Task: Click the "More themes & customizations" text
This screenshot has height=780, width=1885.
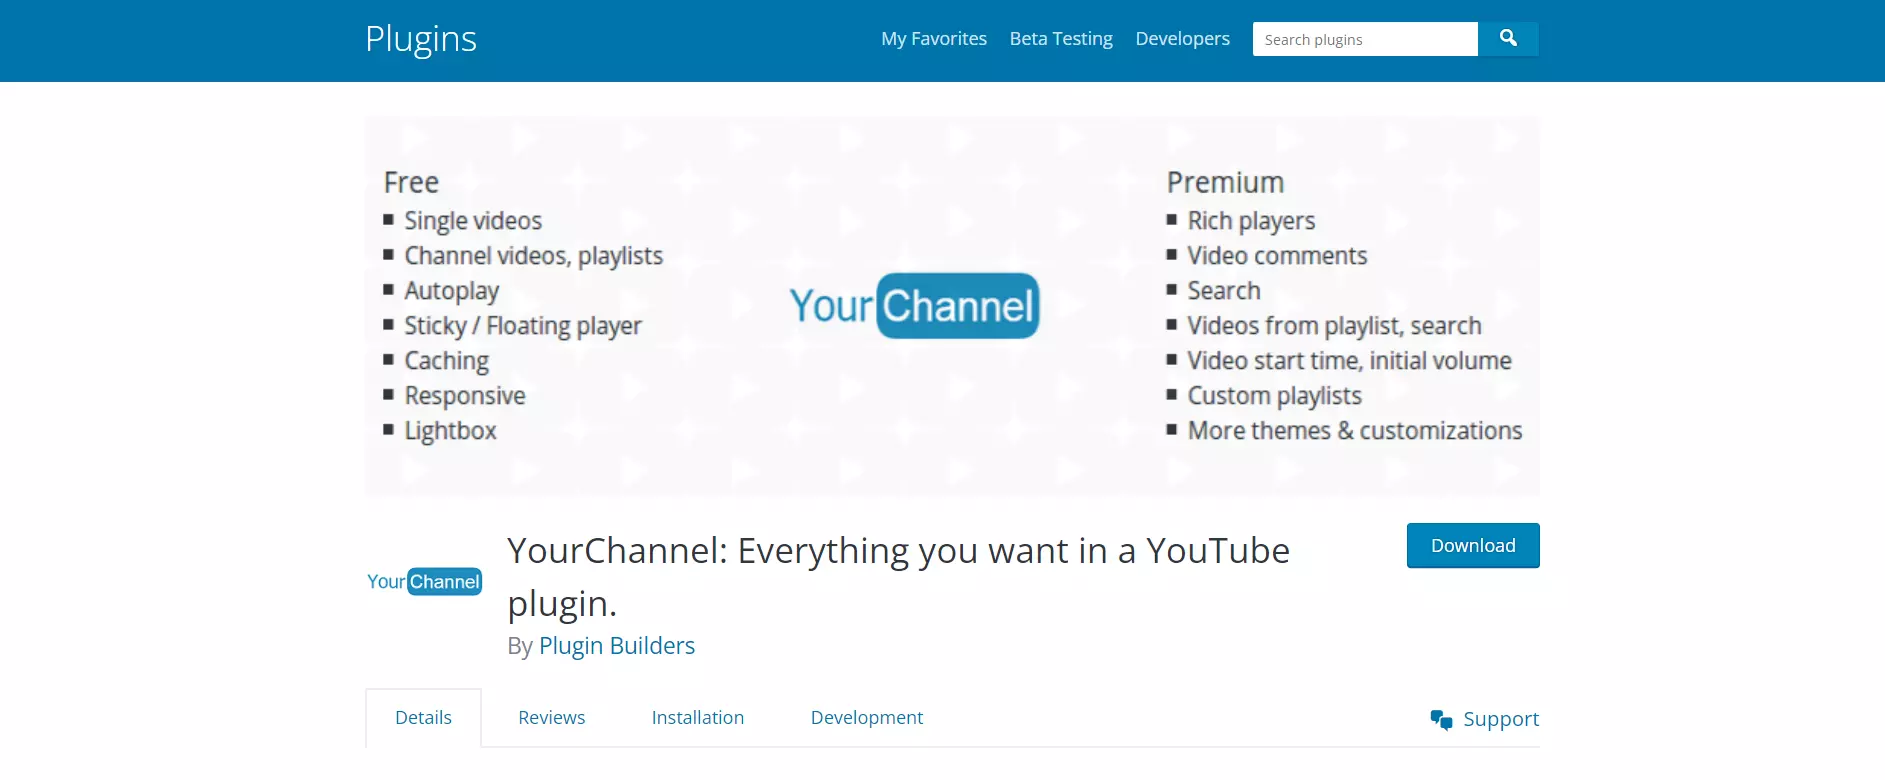Action: click(x=1355, y=431)
